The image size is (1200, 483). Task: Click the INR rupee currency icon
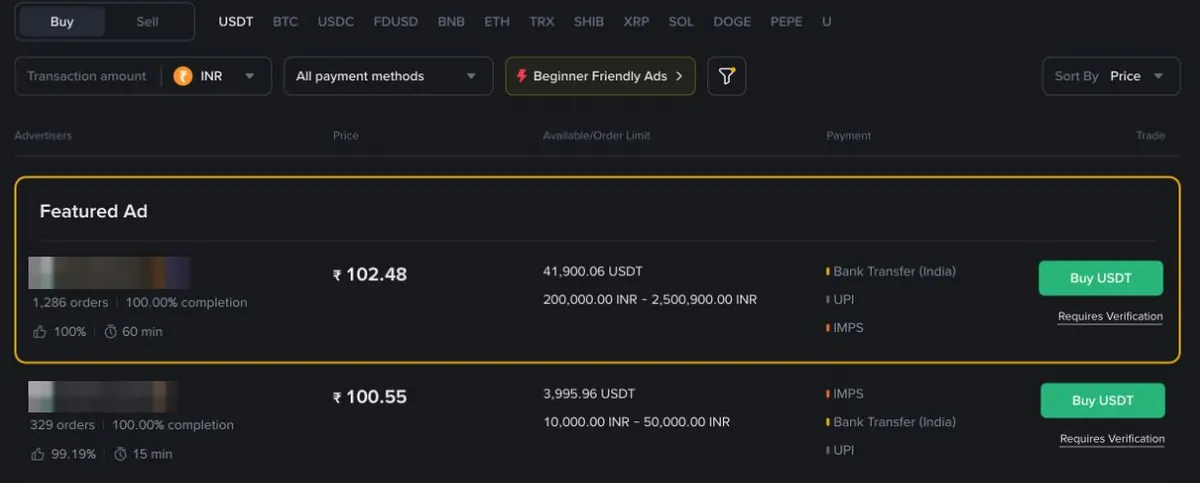(183, 76)
